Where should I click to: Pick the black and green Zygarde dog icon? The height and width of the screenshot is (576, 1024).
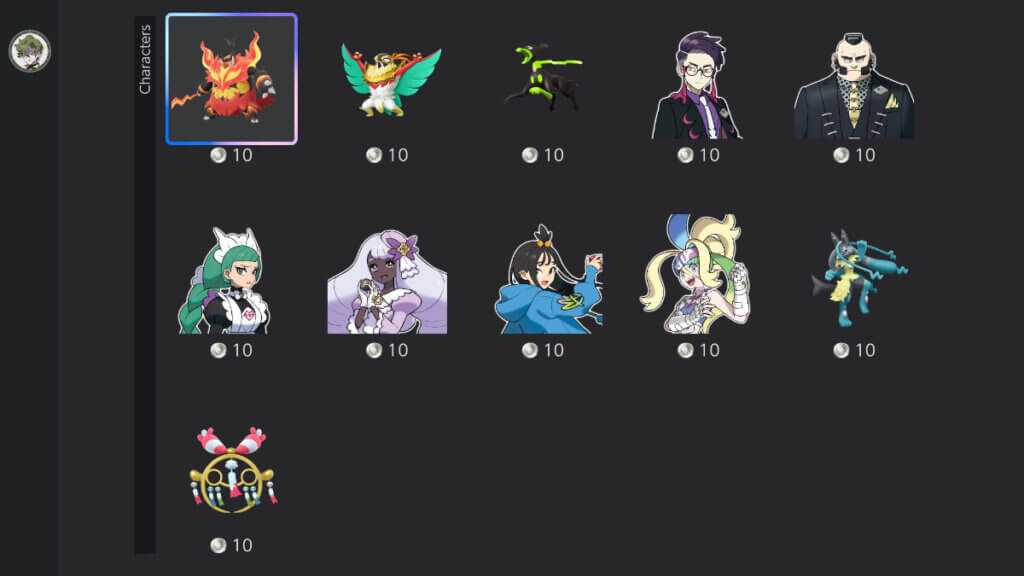pyautogui.click(x=544, y=76)
